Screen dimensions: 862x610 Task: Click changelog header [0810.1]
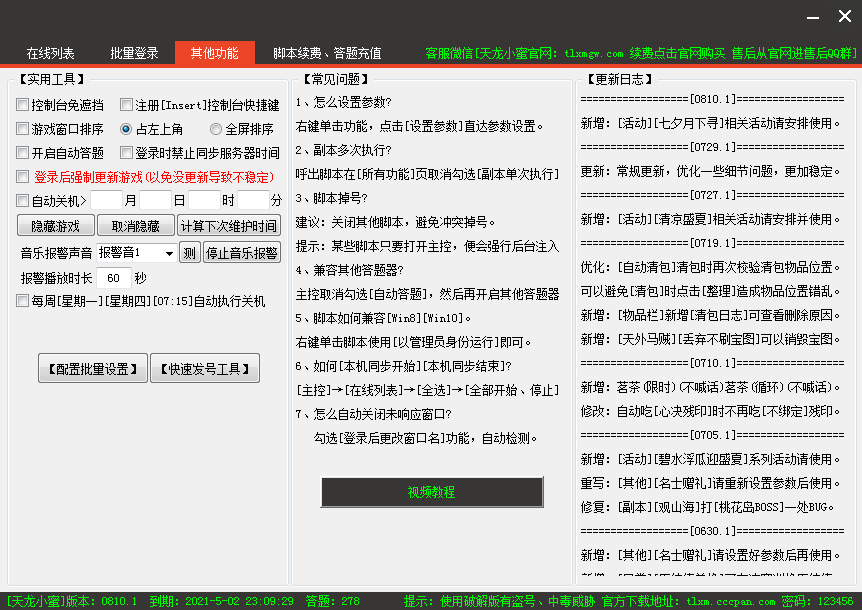(712, 99)
